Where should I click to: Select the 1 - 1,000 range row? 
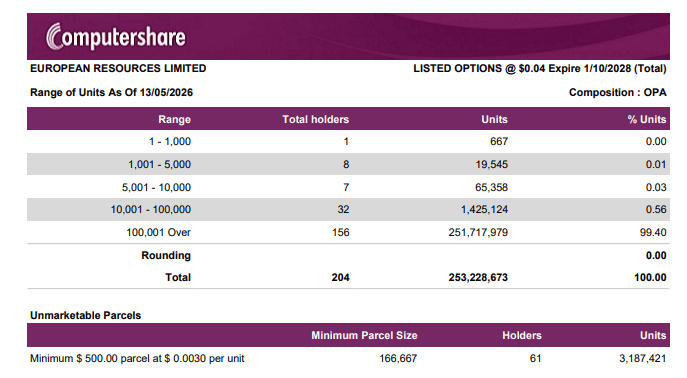tap(348, 141)
